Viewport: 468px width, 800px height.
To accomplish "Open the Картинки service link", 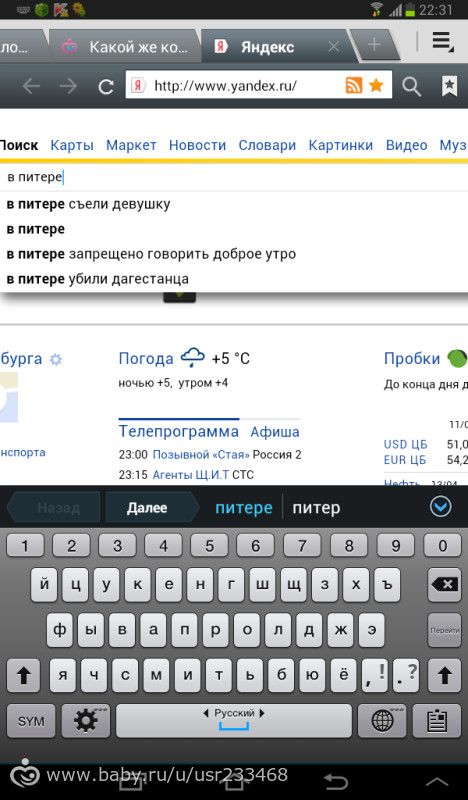I will [341, 145].
